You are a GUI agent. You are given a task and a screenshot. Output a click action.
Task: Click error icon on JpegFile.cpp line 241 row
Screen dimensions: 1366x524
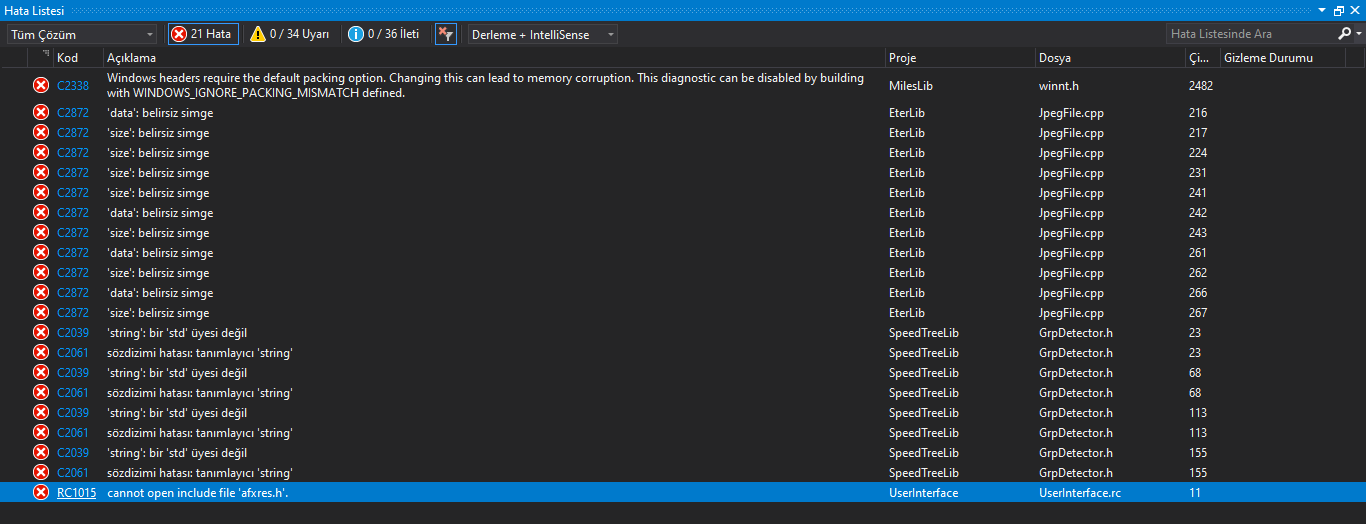[41, 193]
